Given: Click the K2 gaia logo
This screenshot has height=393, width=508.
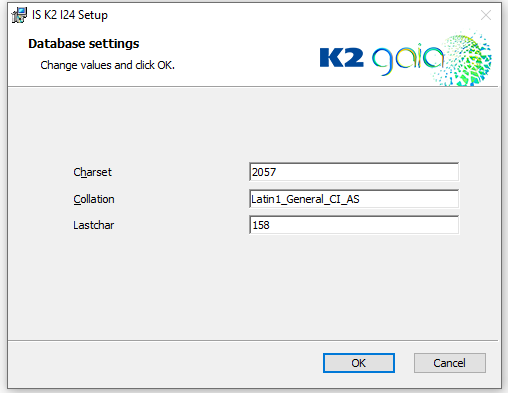Looking at the screenshot, I should (405, 57).
